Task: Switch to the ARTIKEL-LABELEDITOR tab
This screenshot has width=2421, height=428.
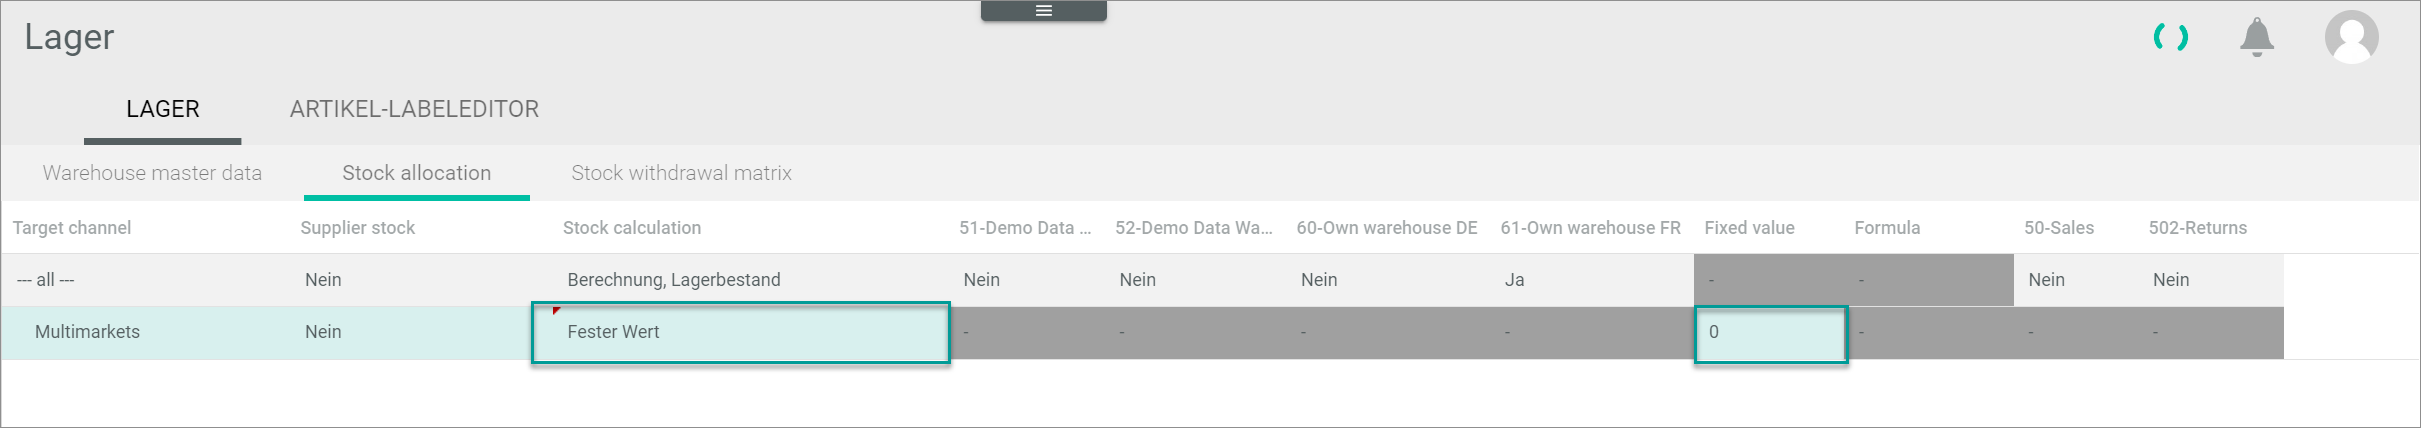Action: (x=414, y=109)
